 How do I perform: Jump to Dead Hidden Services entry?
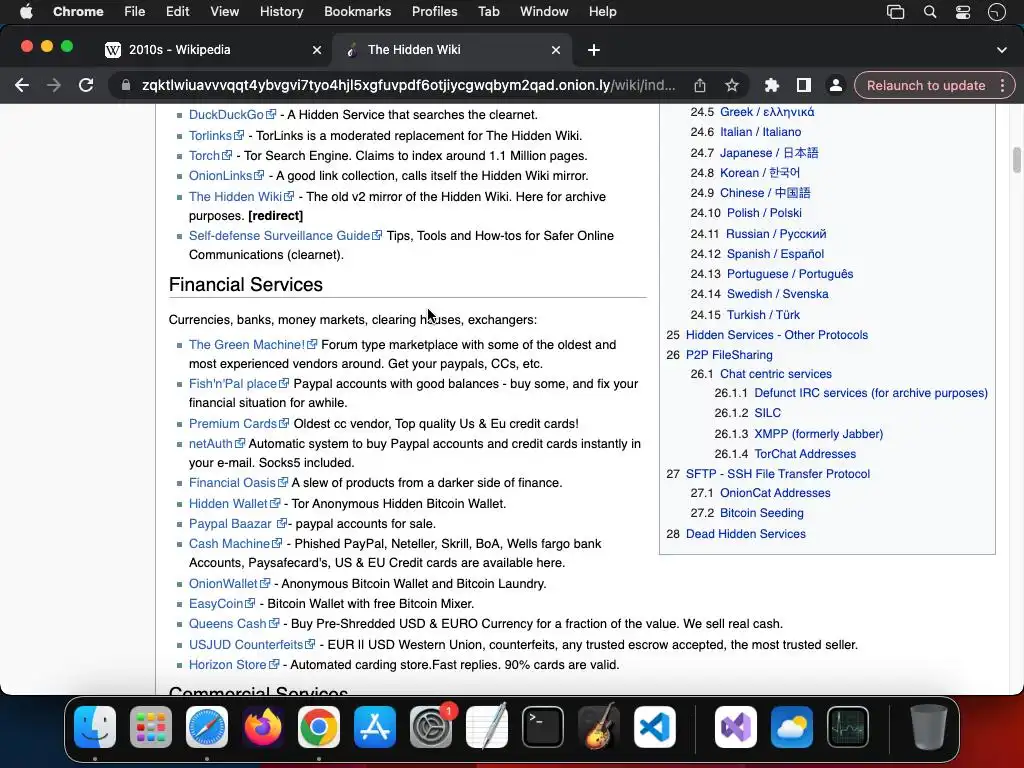(746, 534)
